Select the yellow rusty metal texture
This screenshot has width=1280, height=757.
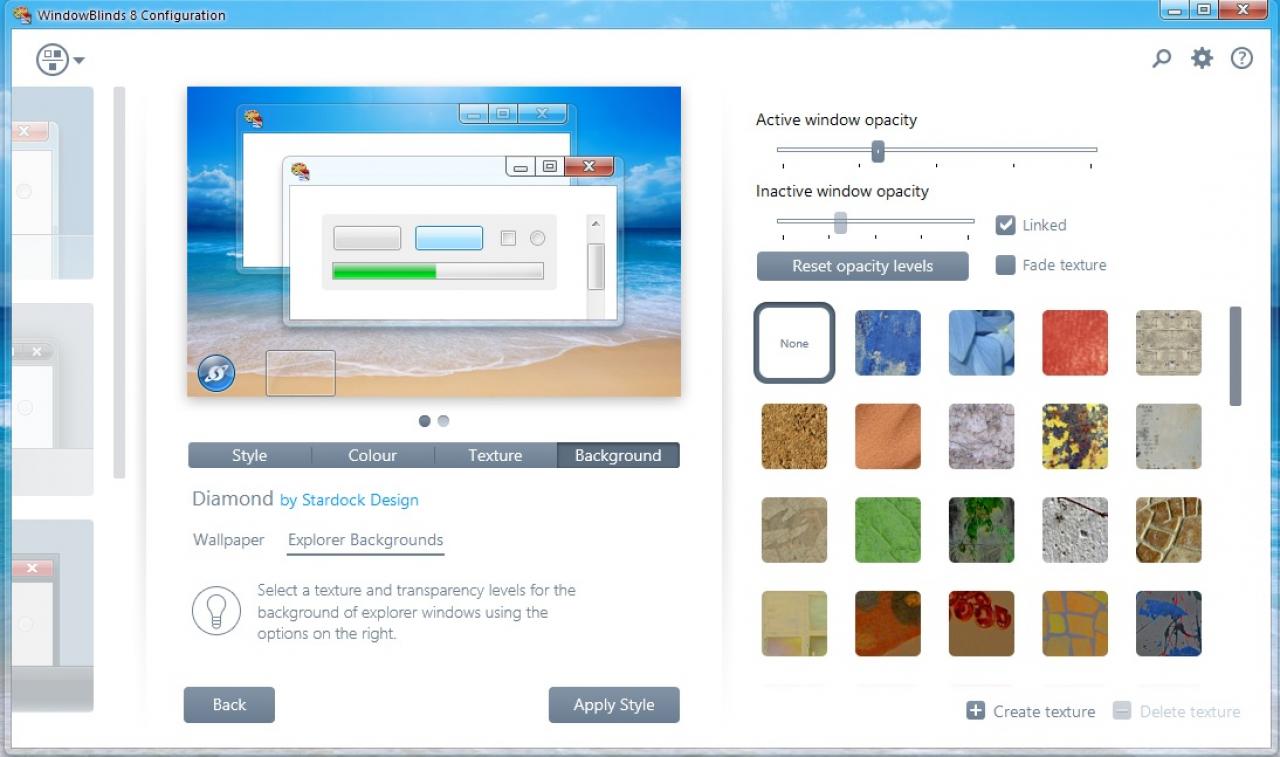[1075, 436]
